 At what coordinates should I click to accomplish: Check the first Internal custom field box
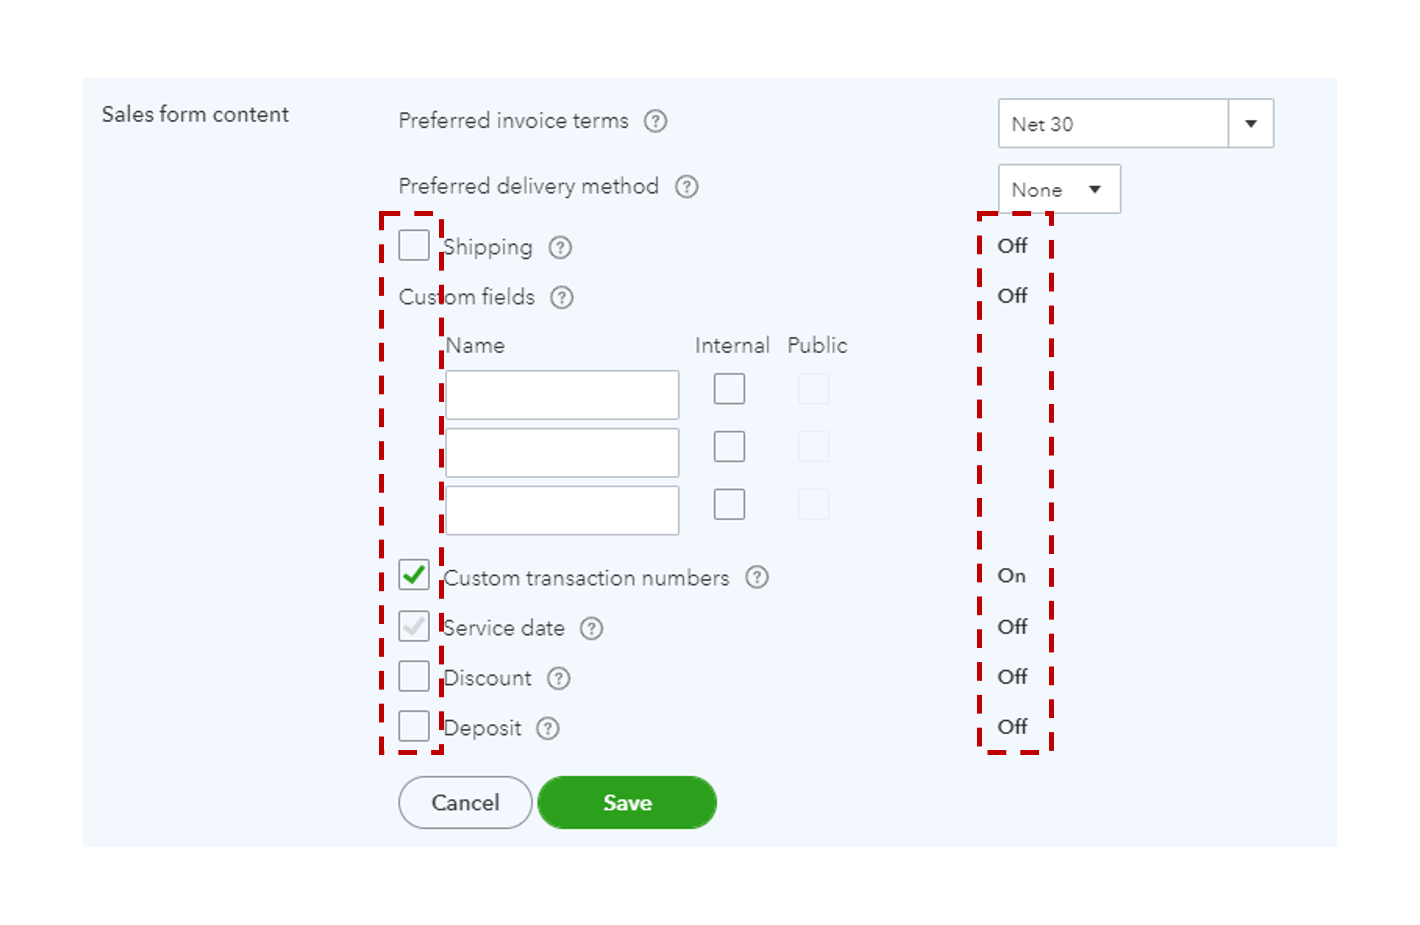click(729, 388)
